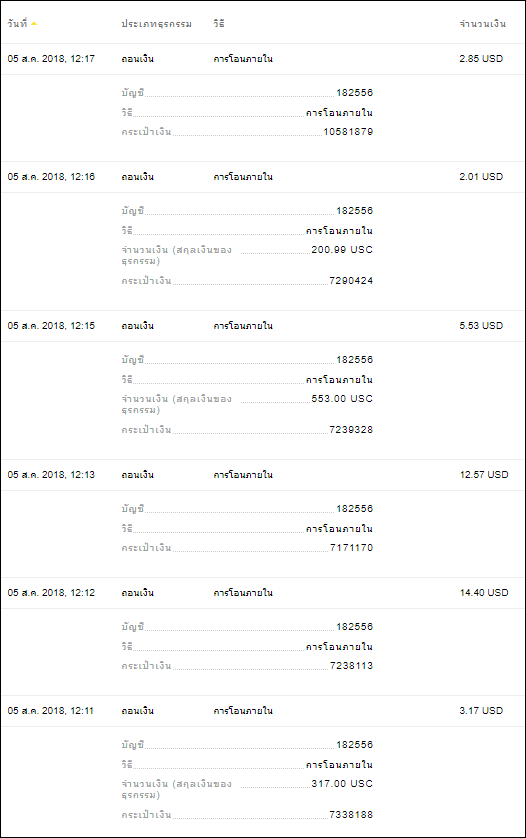Toggle the 12:11 transaction details
The image size is (526, 838).
(x=263, y=711)
